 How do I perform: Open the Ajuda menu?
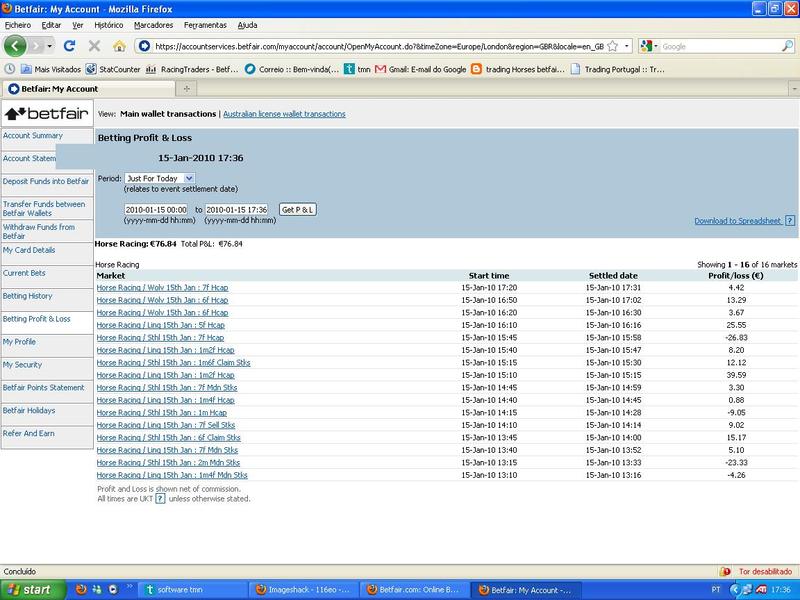pos(247,25)
